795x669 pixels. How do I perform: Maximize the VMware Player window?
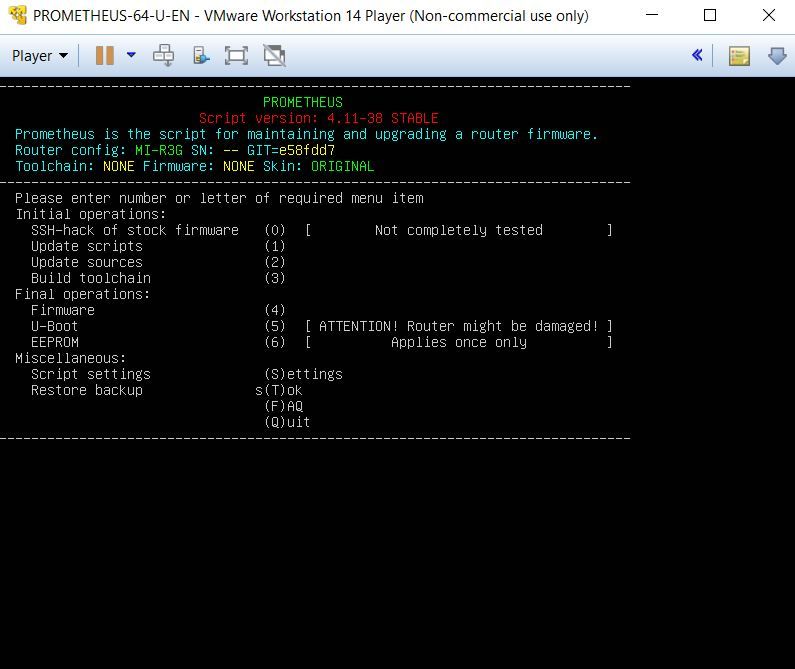pos(710,15)
